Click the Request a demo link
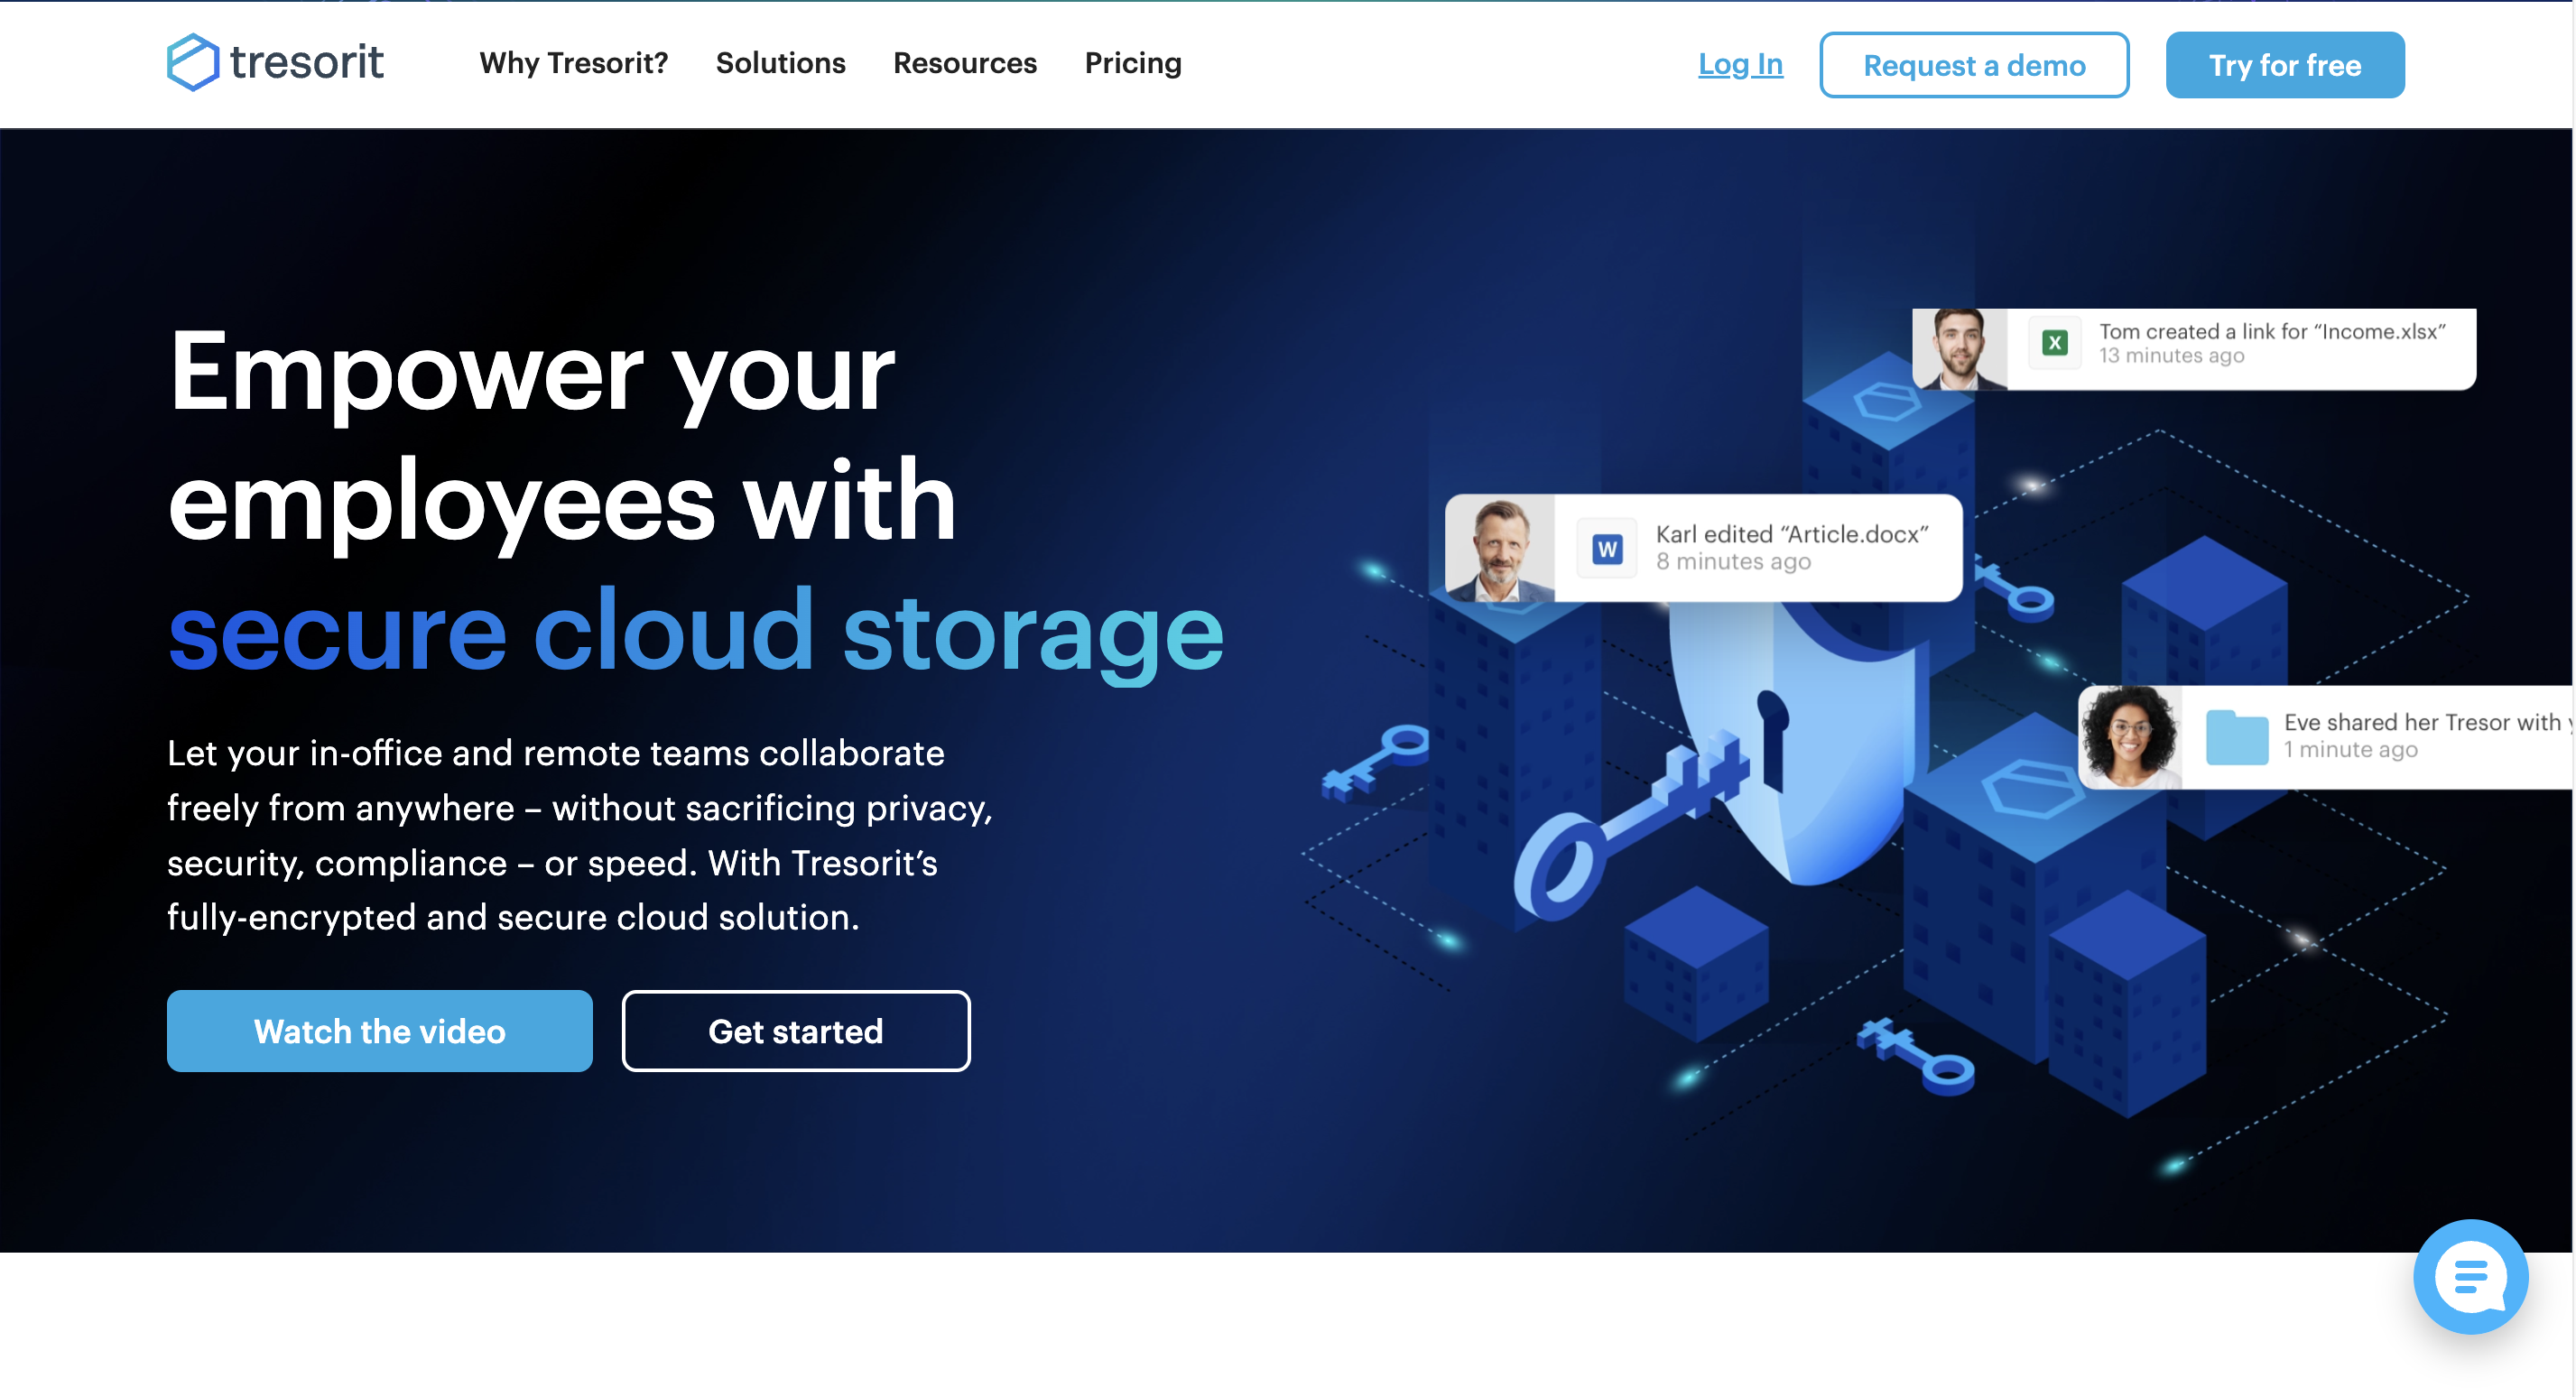Screen dimensions: 2576x1397 (x=1974, y=64)
